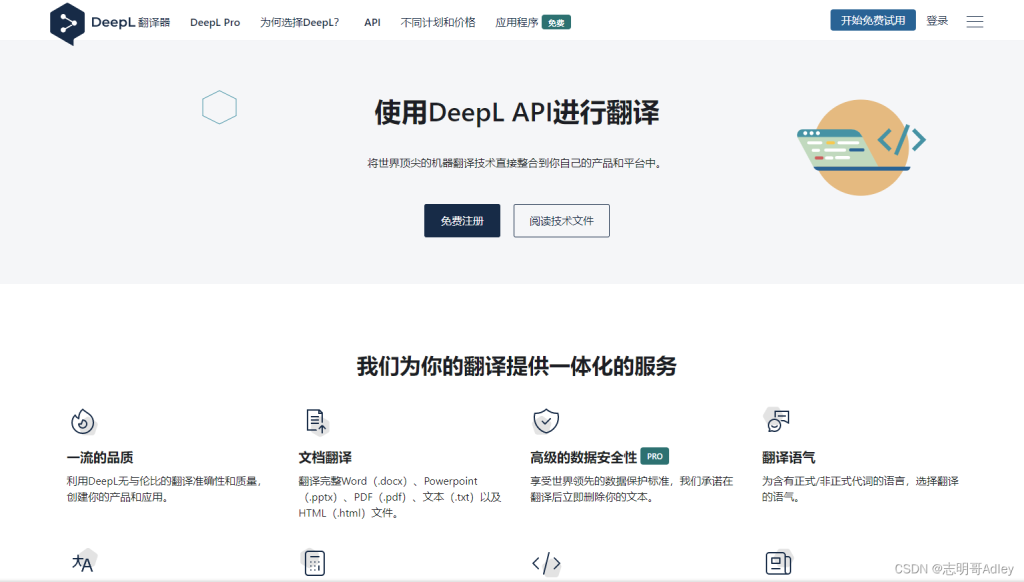Open 不同计划和价格 in the navbar
The width and height of the screenshot is (1024, 582).
pos(438,21)
